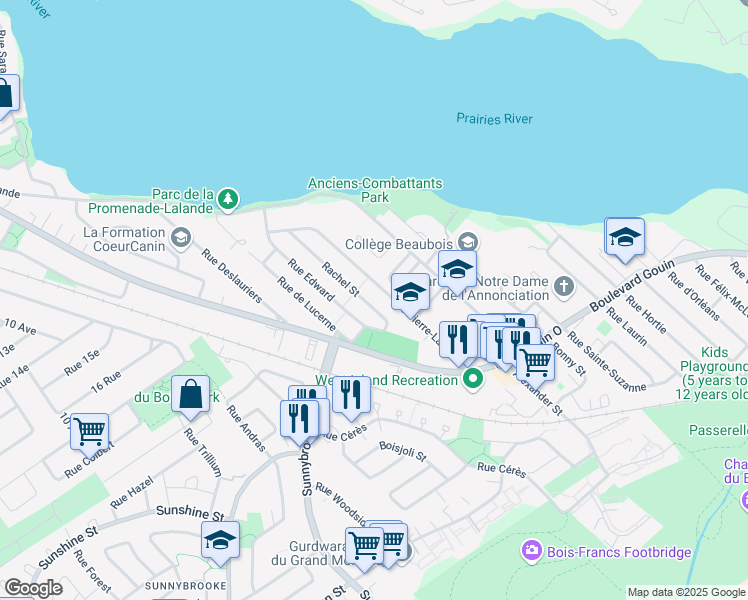The width and height of the screenshot is (748, 600).
Task: Click the West Island Recreation label
Action: [x=386, y=380]
